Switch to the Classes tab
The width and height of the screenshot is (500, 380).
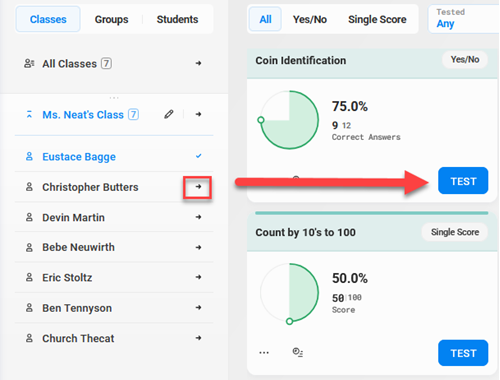click(48, 19)
